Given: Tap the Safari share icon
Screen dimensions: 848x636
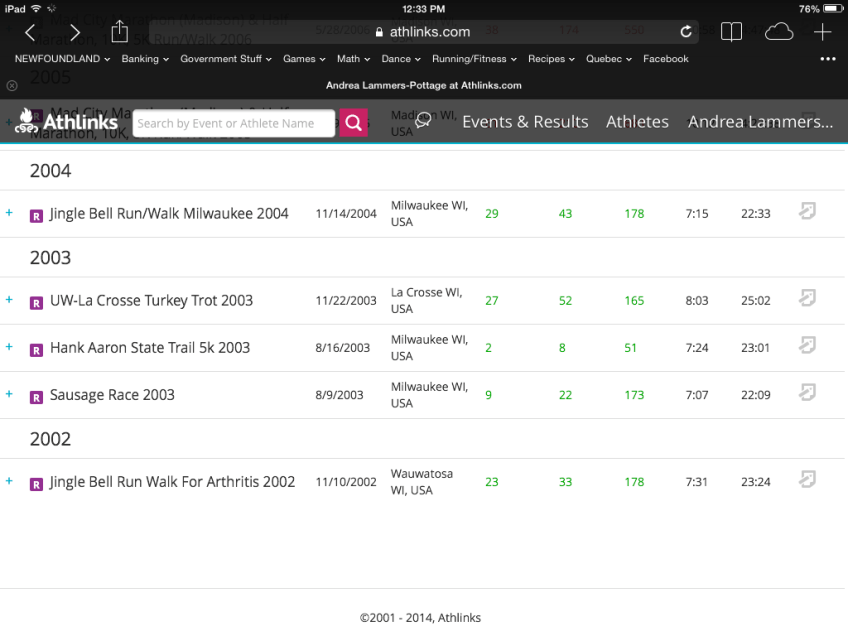Looking at the screenshot, I should click(120, 32).
